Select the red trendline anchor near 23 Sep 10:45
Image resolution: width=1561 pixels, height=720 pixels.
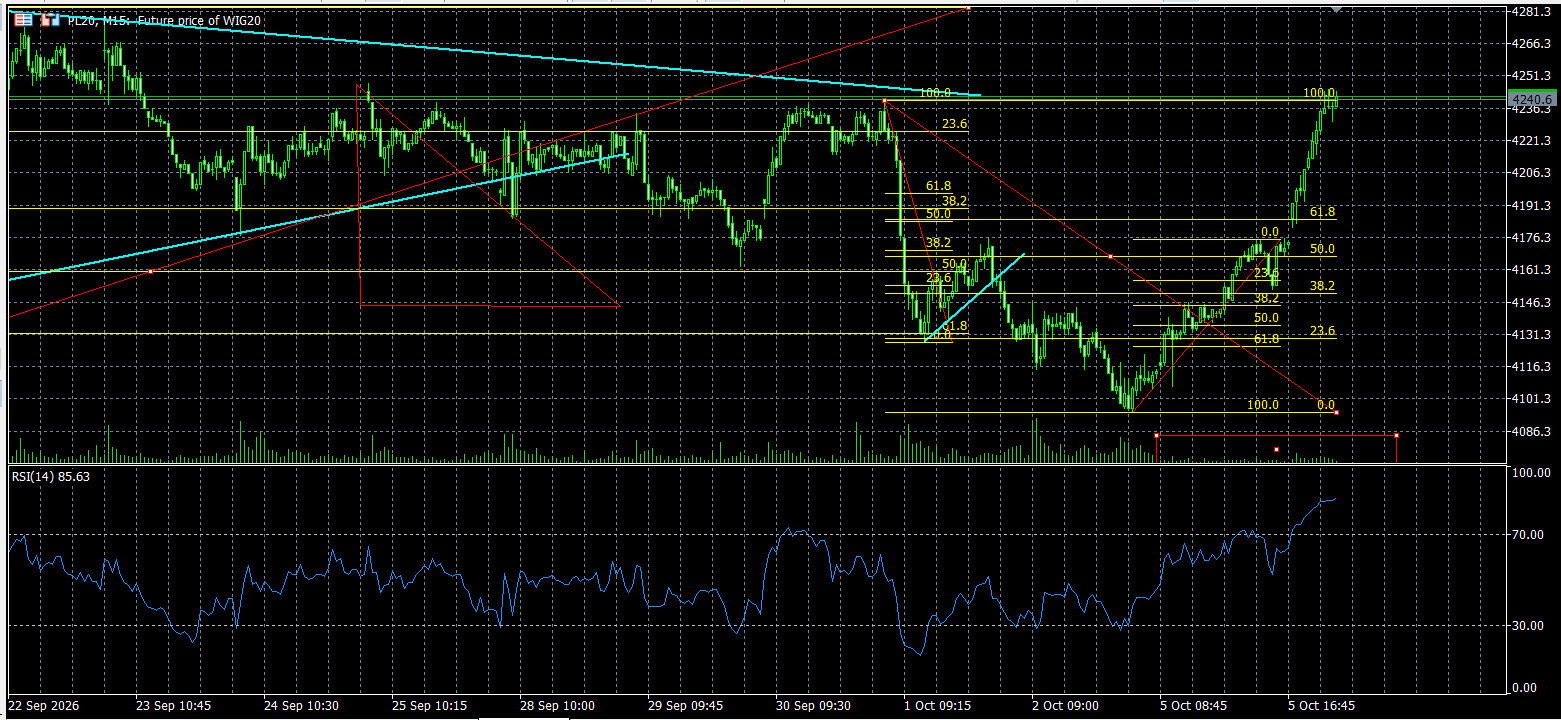(x=150, y=271)
